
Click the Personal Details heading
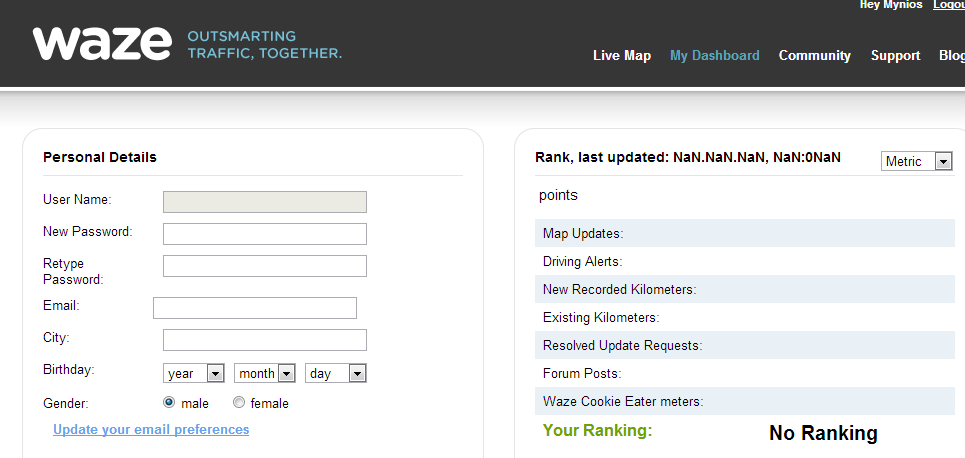[x=100, y=158]
